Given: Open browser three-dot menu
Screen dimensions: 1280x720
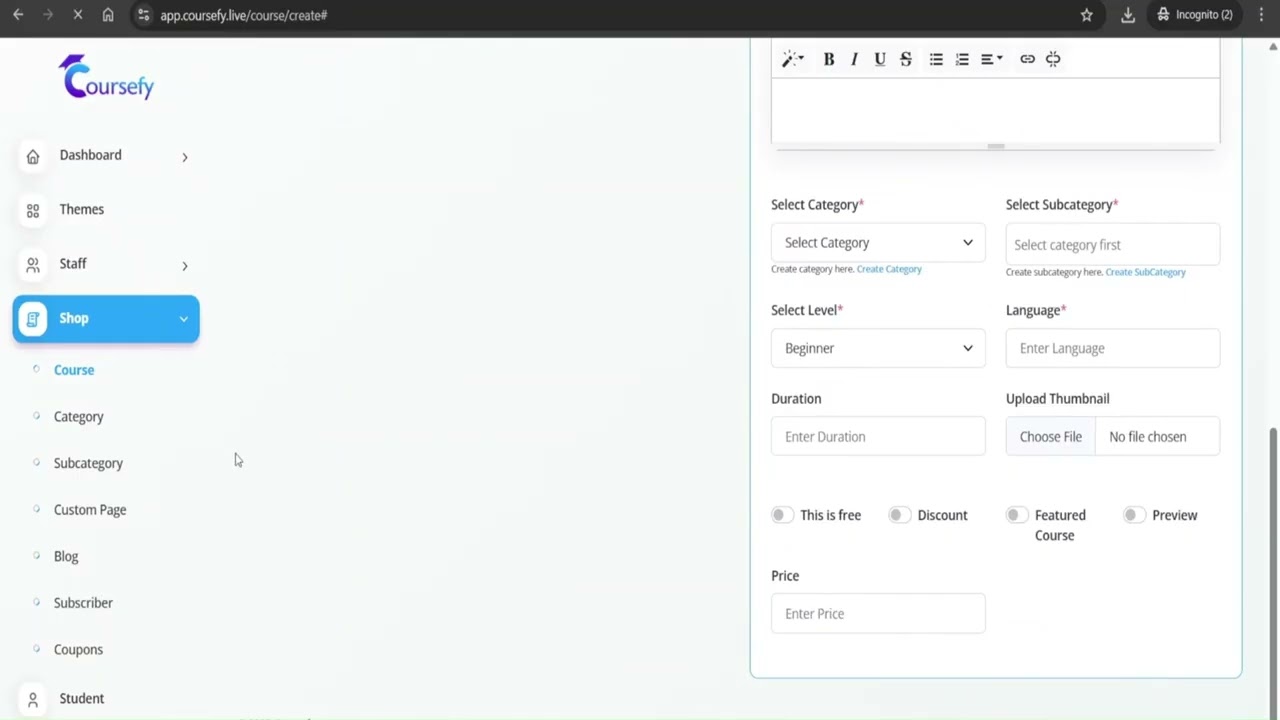Looking at the screenshot, I should [1261, 15].
